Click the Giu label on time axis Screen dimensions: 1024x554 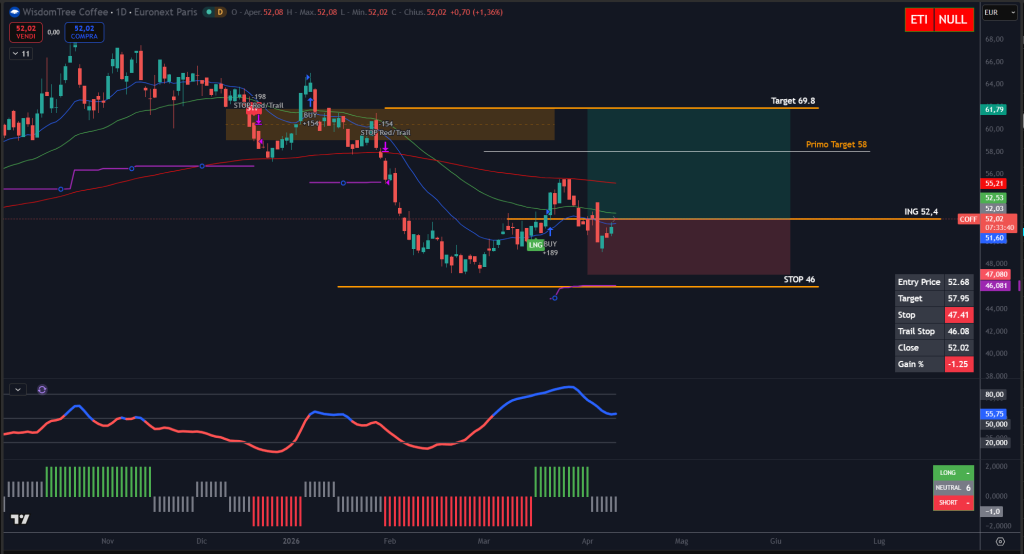point(776,542)
